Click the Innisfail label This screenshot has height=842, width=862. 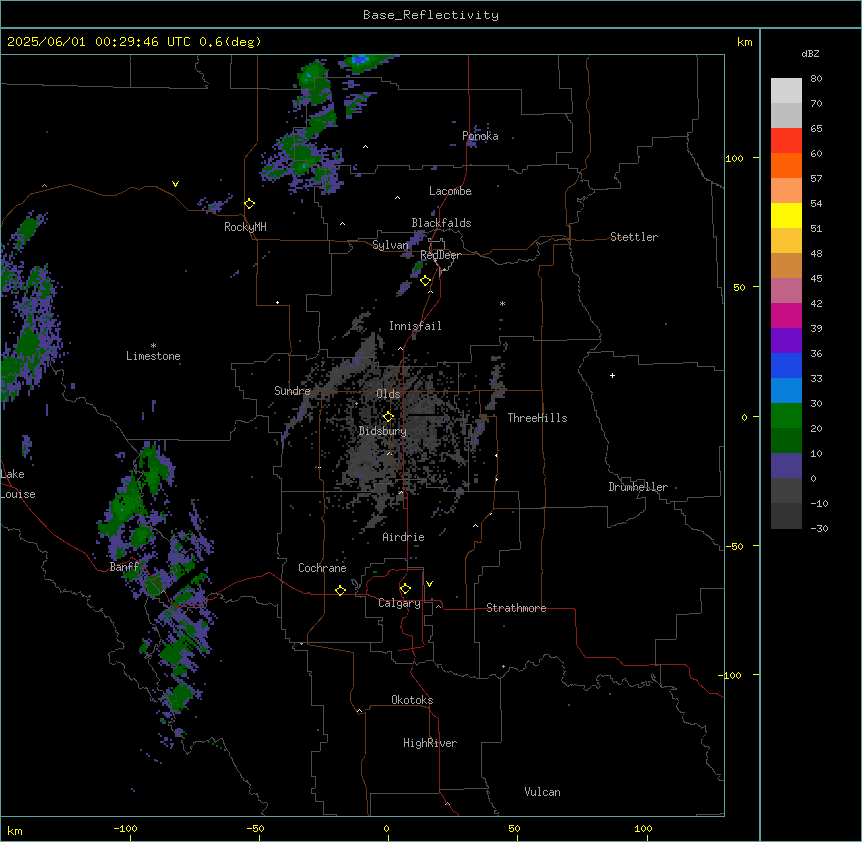pyautogui.click(x=415, y=326)
